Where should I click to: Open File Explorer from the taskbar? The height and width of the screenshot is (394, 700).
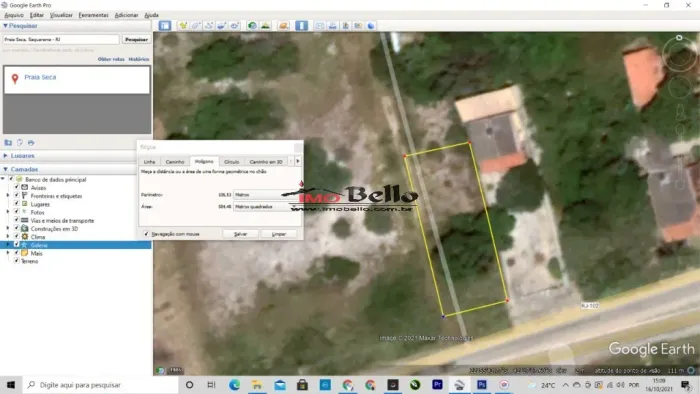[257, 385]
